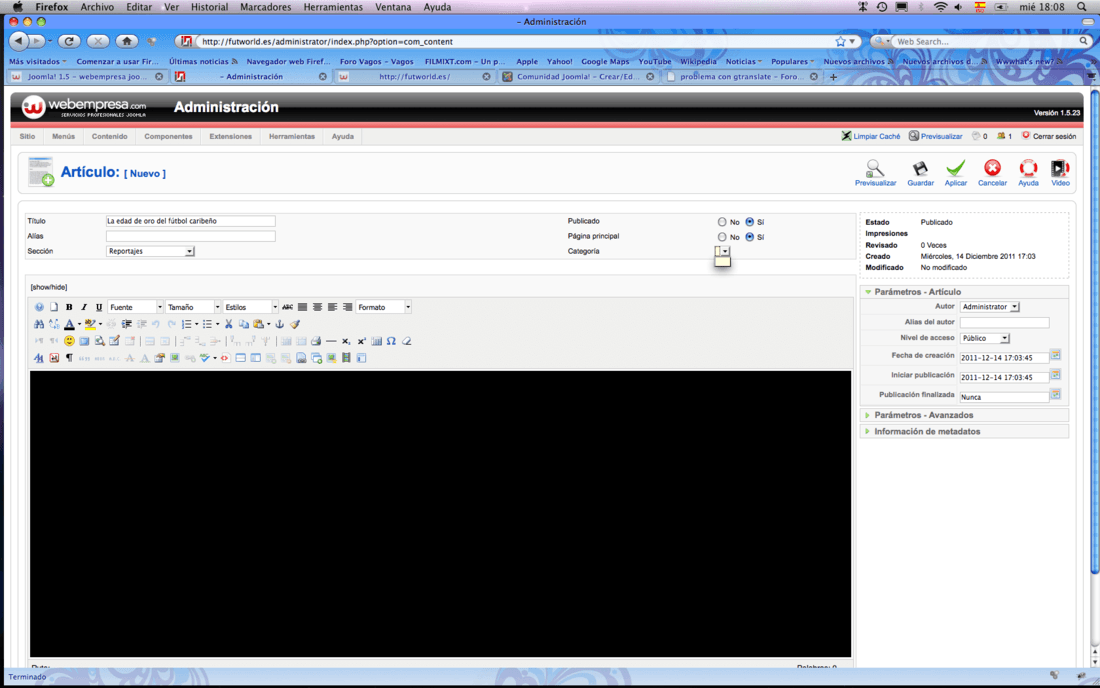Copy selection with the editor copy icon
Image resolution: width=1100 pixels, height=688 pixels.
(243, 324)
